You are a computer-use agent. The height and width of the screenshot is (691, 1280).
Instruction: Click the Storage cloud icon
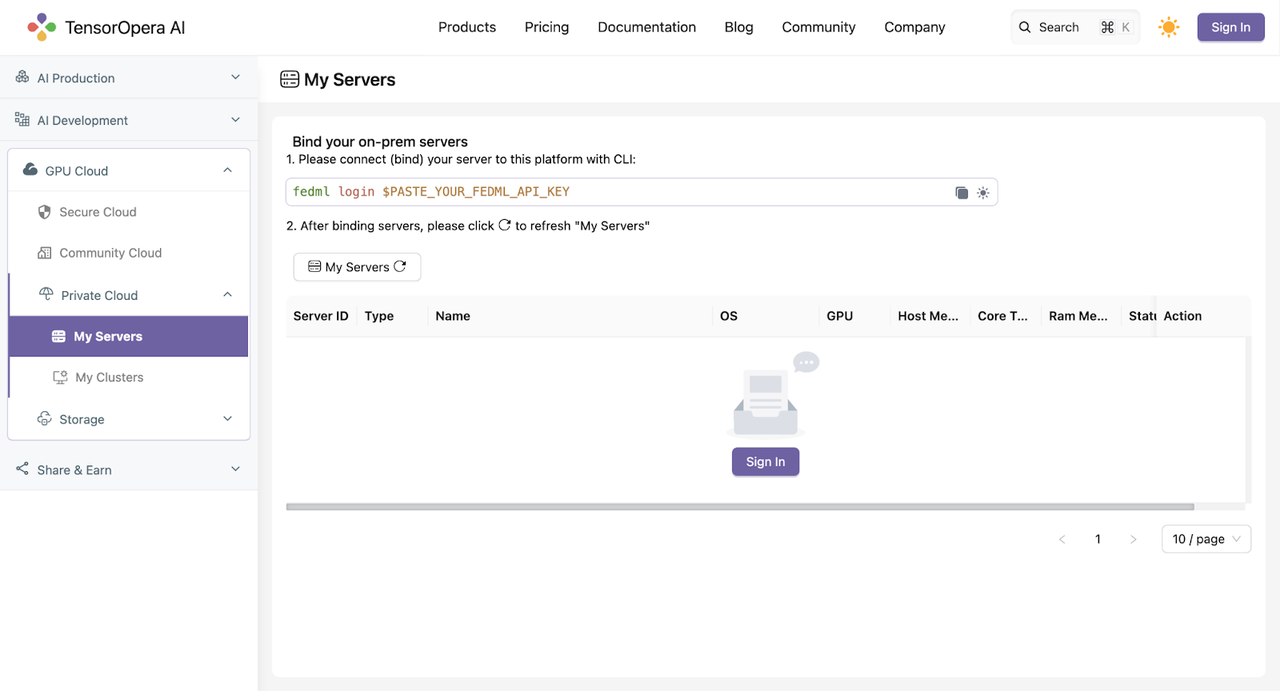click(44, 419)
